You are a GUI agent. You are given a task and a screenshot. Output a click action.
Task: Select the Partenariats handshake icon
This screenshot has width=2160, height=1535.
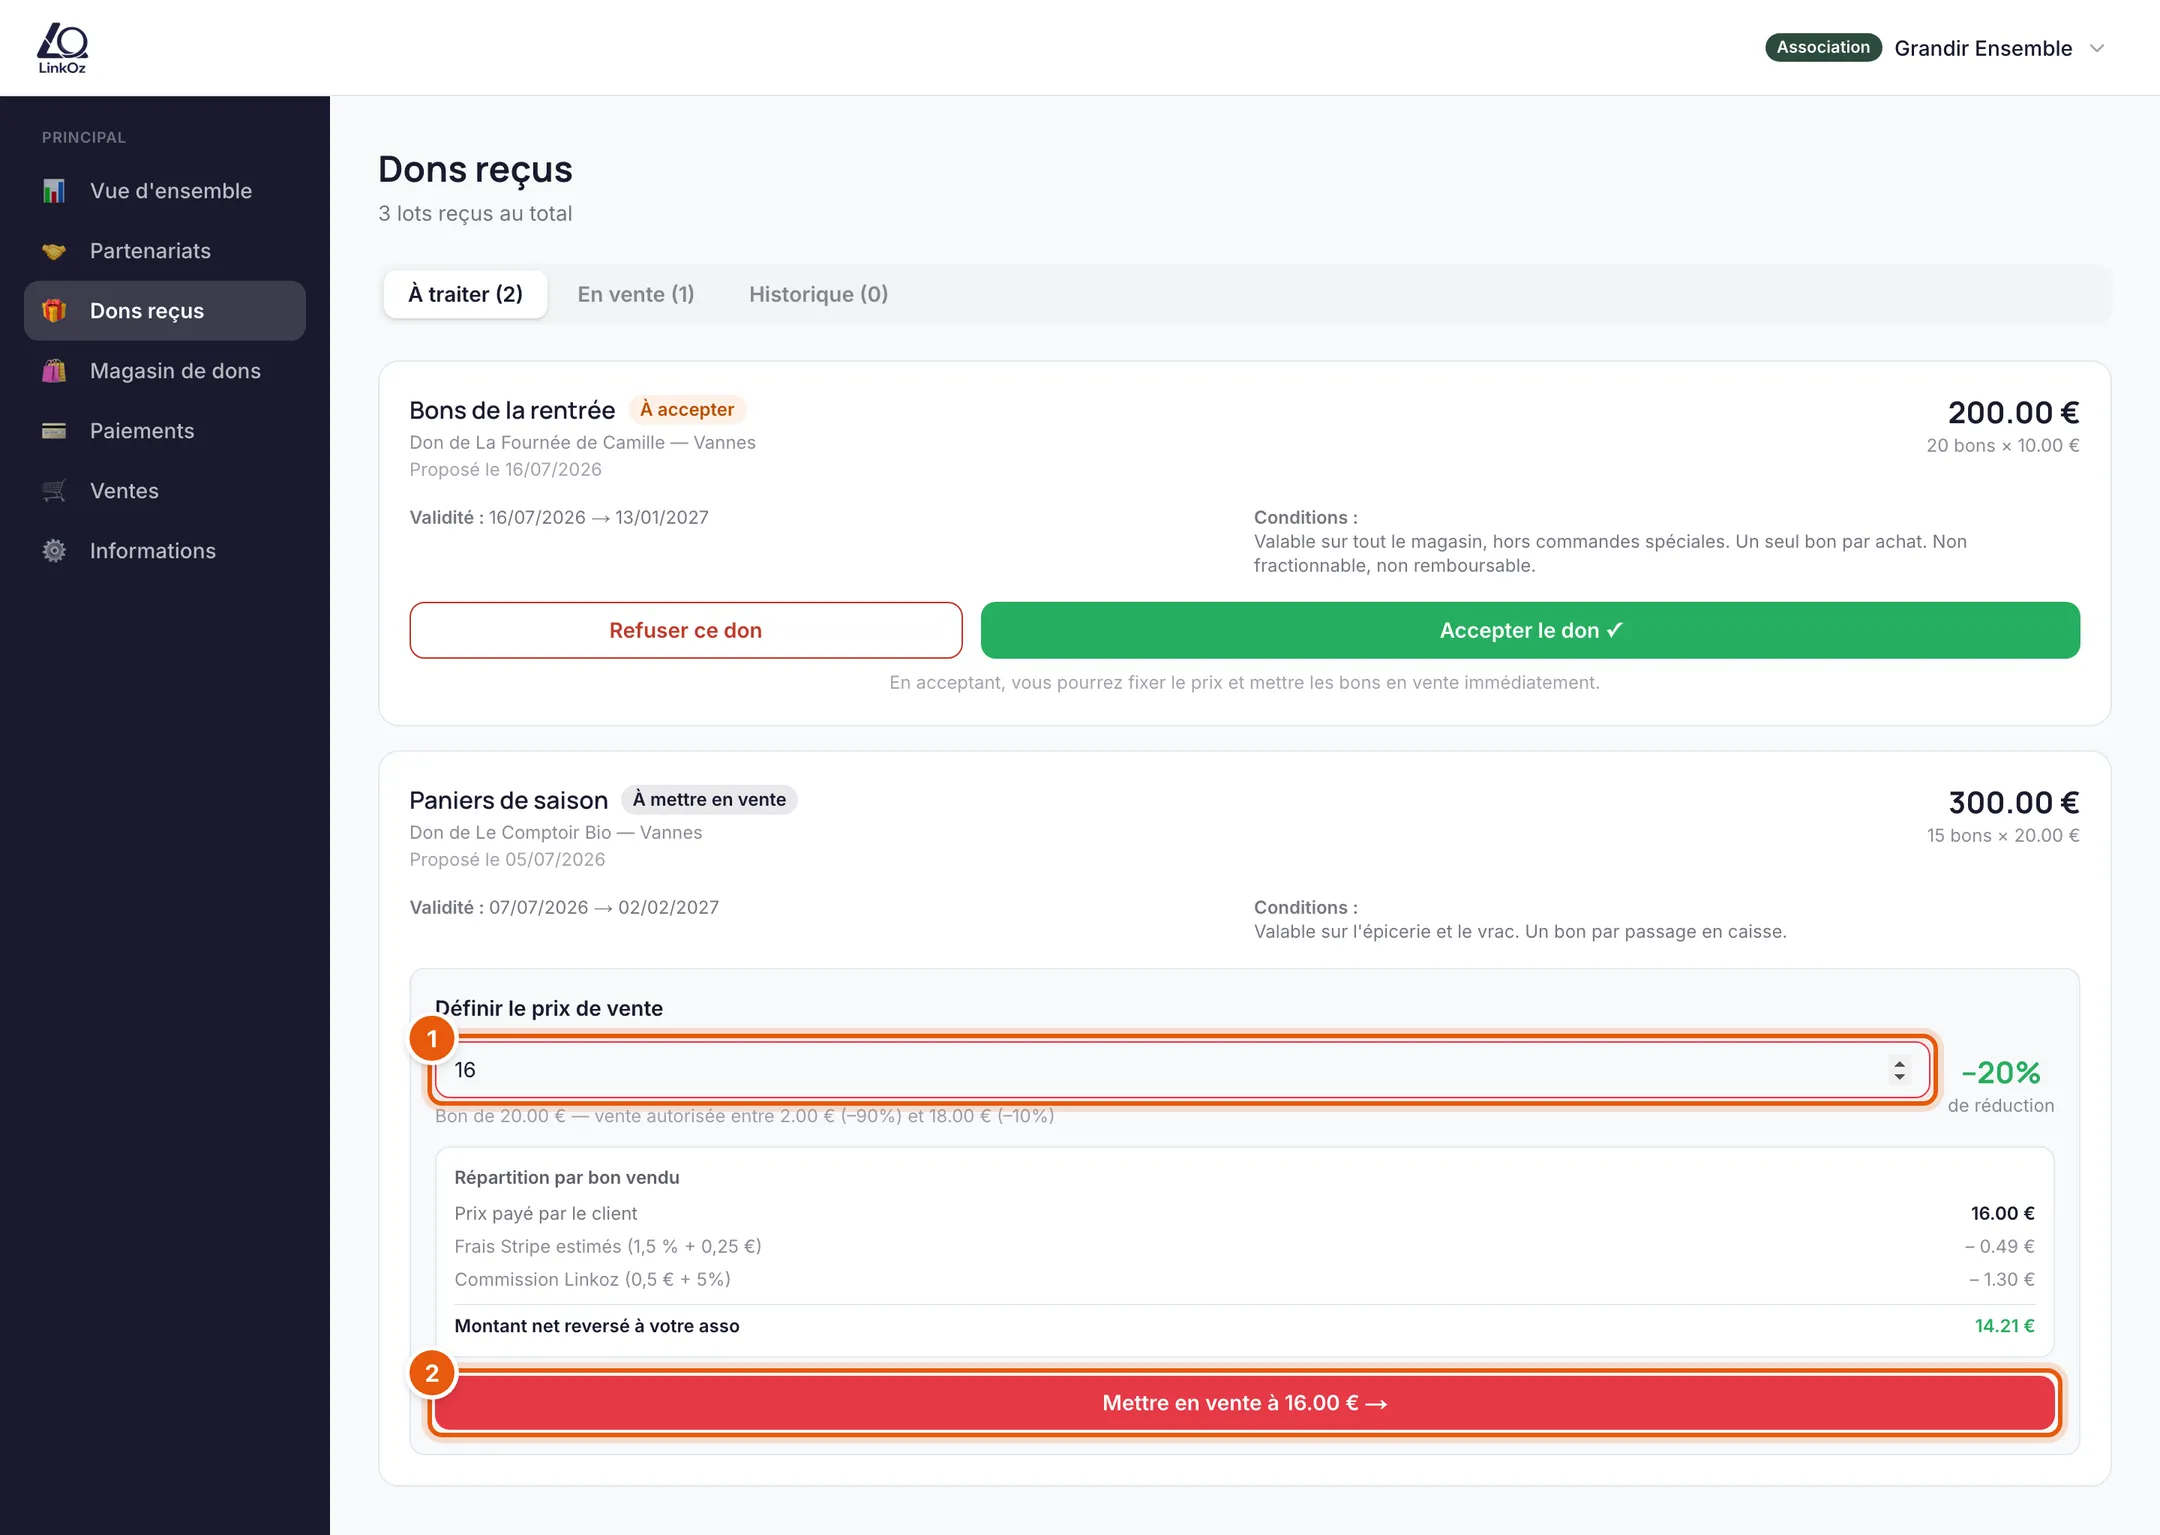(x=54, y=251)
